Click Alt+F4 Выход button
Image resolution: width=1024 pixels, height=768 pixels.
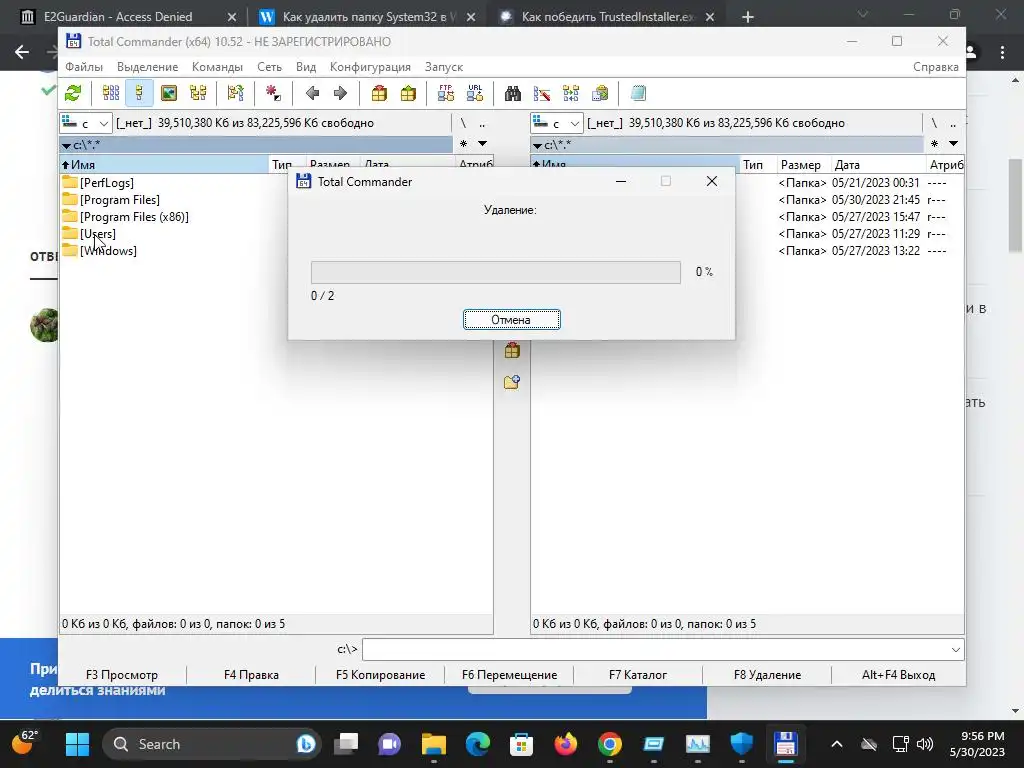(899, 675)
